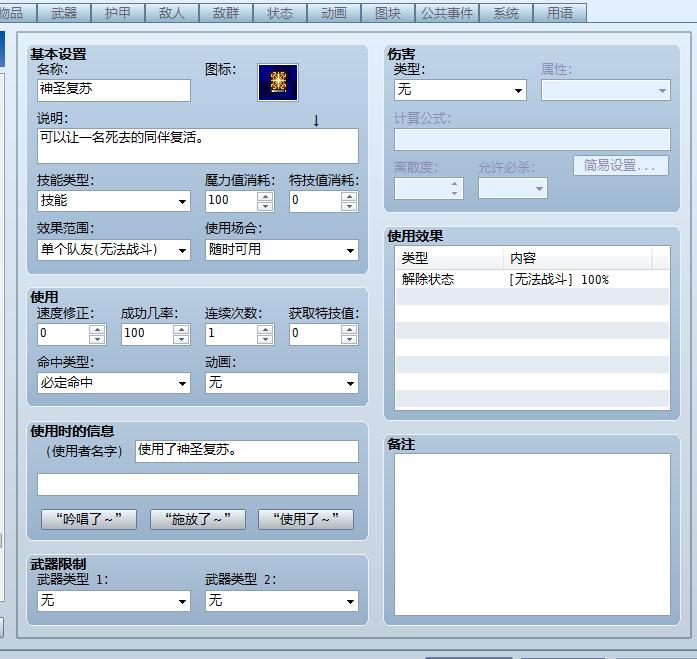
Task: Increase 魔力值消耗 with up arrow
Action: (265, 196)
